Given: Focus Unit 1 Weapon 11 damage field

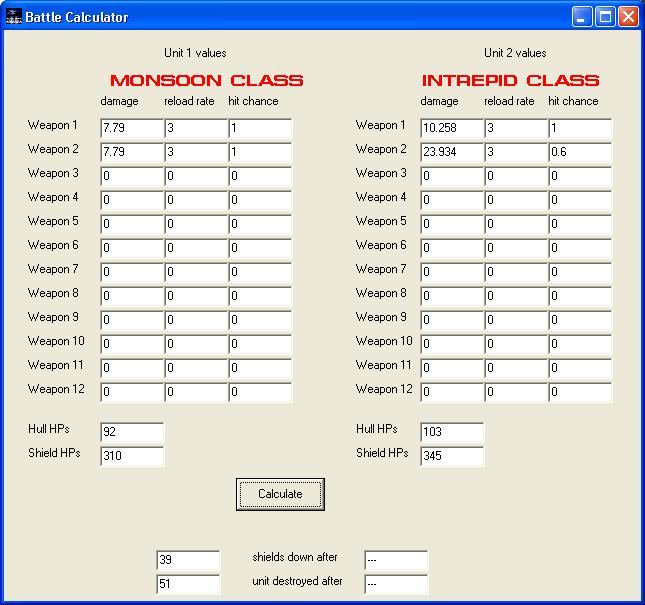Looking at the screenshot, I should click(132, 368).
